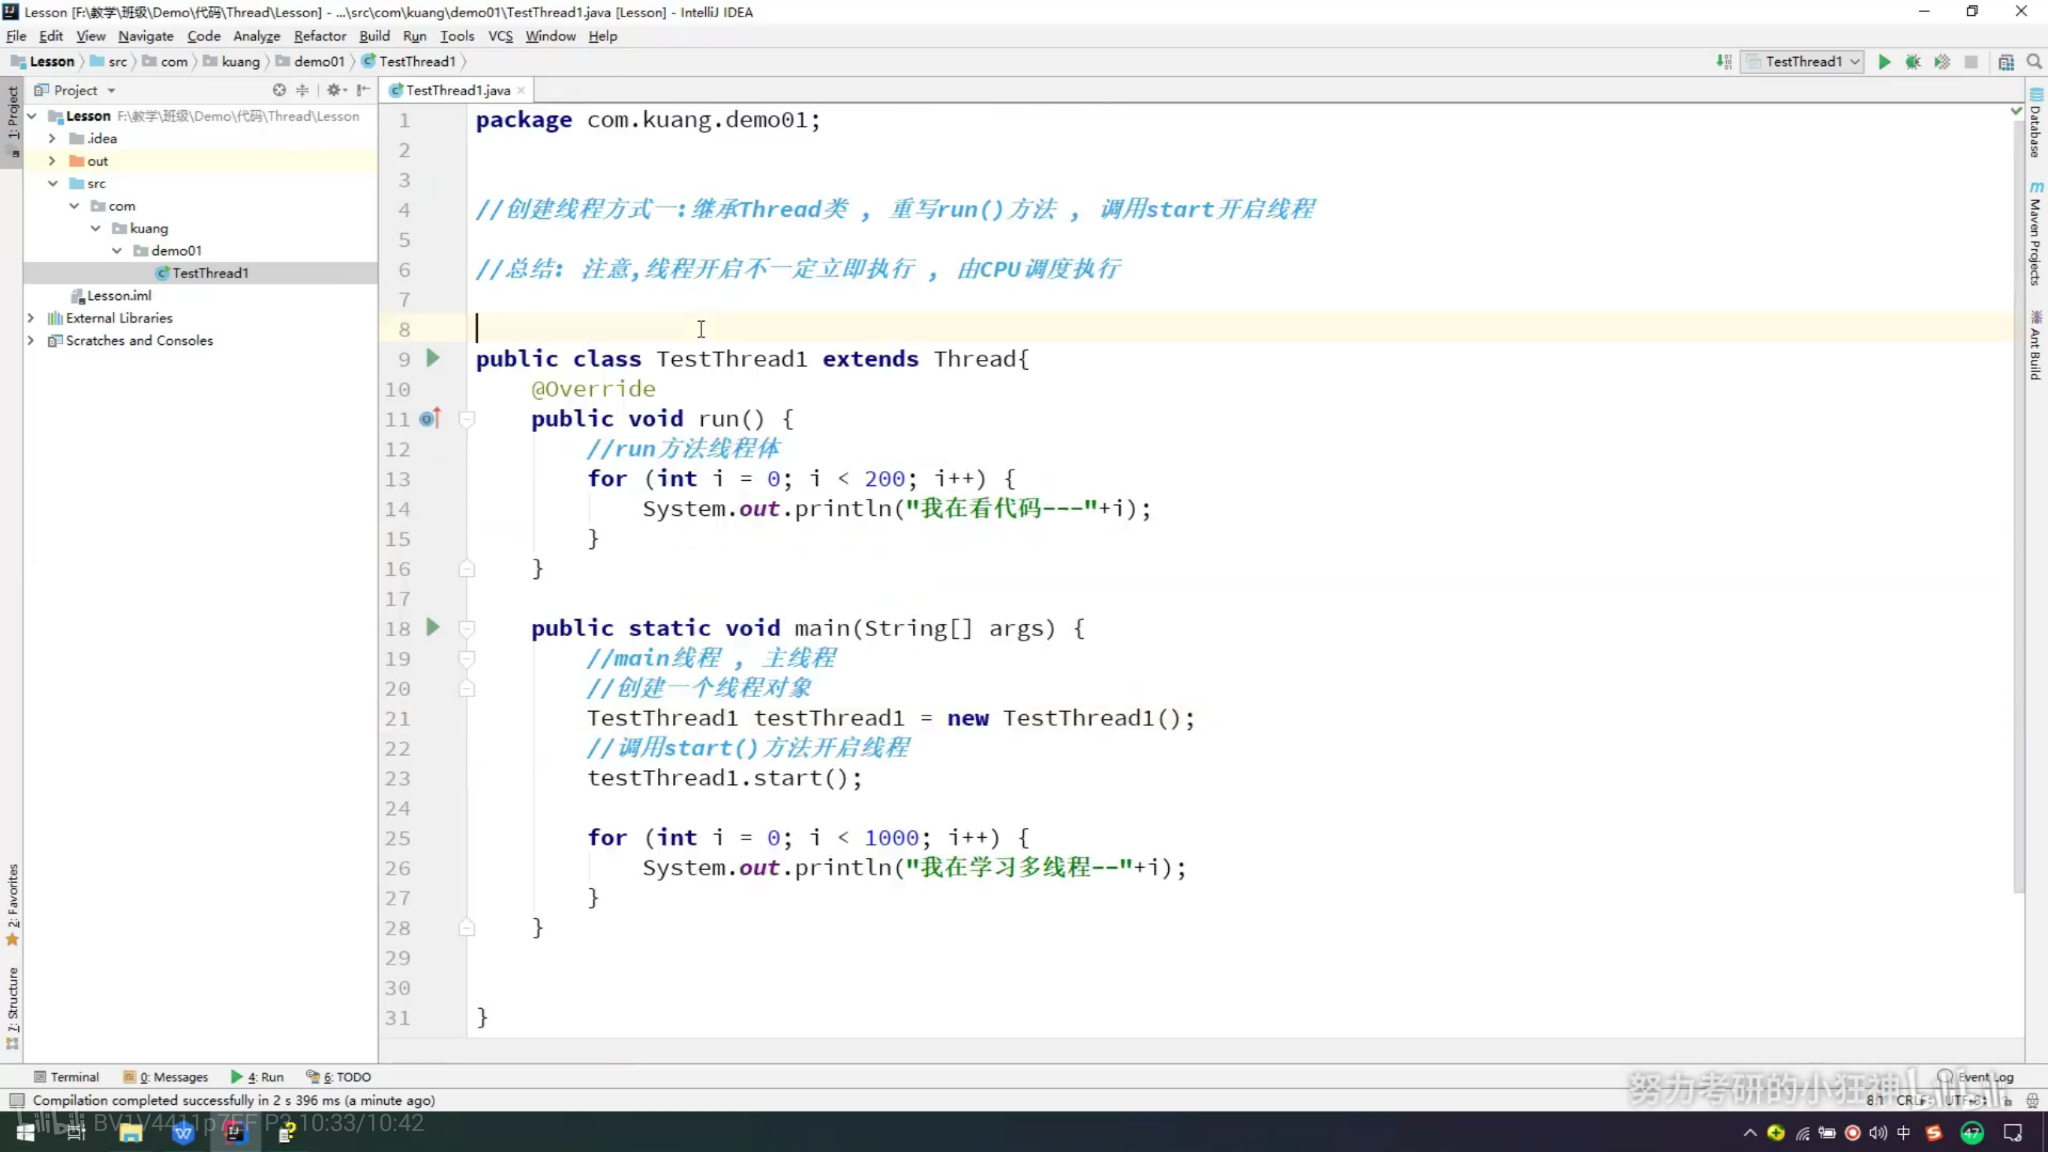Viewport: 2048px width, 1152px height.
Task: Open the 7: Structure tool window
Action: pos(12,1007)
